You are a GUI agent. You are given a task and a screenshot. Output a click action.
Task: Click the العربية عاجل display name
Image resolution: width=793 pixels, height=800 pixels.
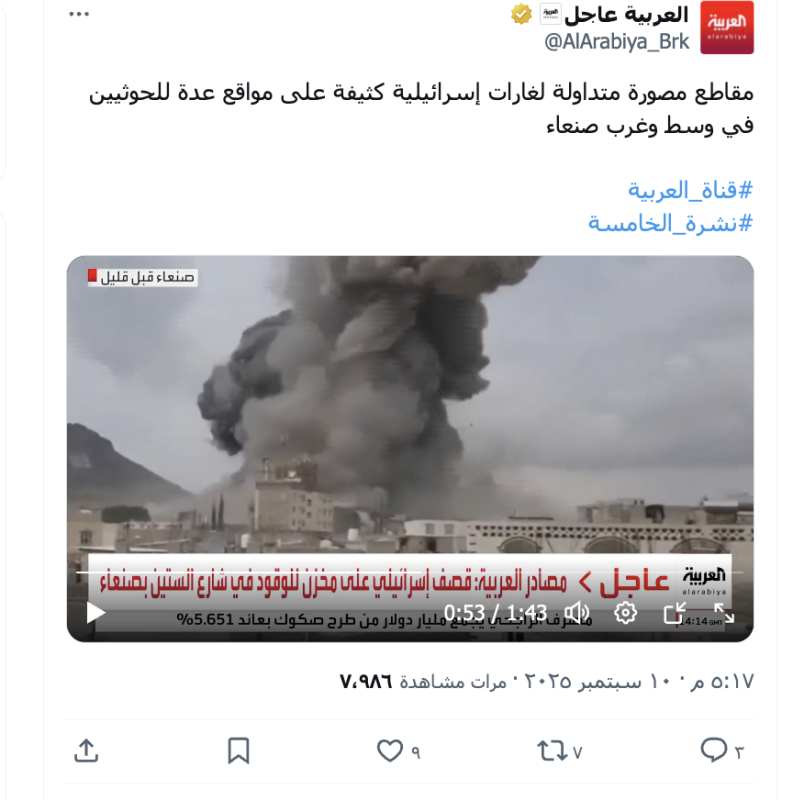click(x=627, y=15)
